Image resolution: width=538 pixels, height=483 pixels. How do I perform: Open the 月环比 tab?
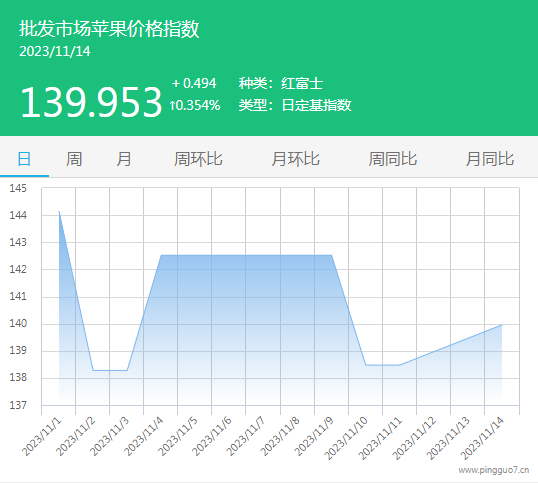(295, 159)
